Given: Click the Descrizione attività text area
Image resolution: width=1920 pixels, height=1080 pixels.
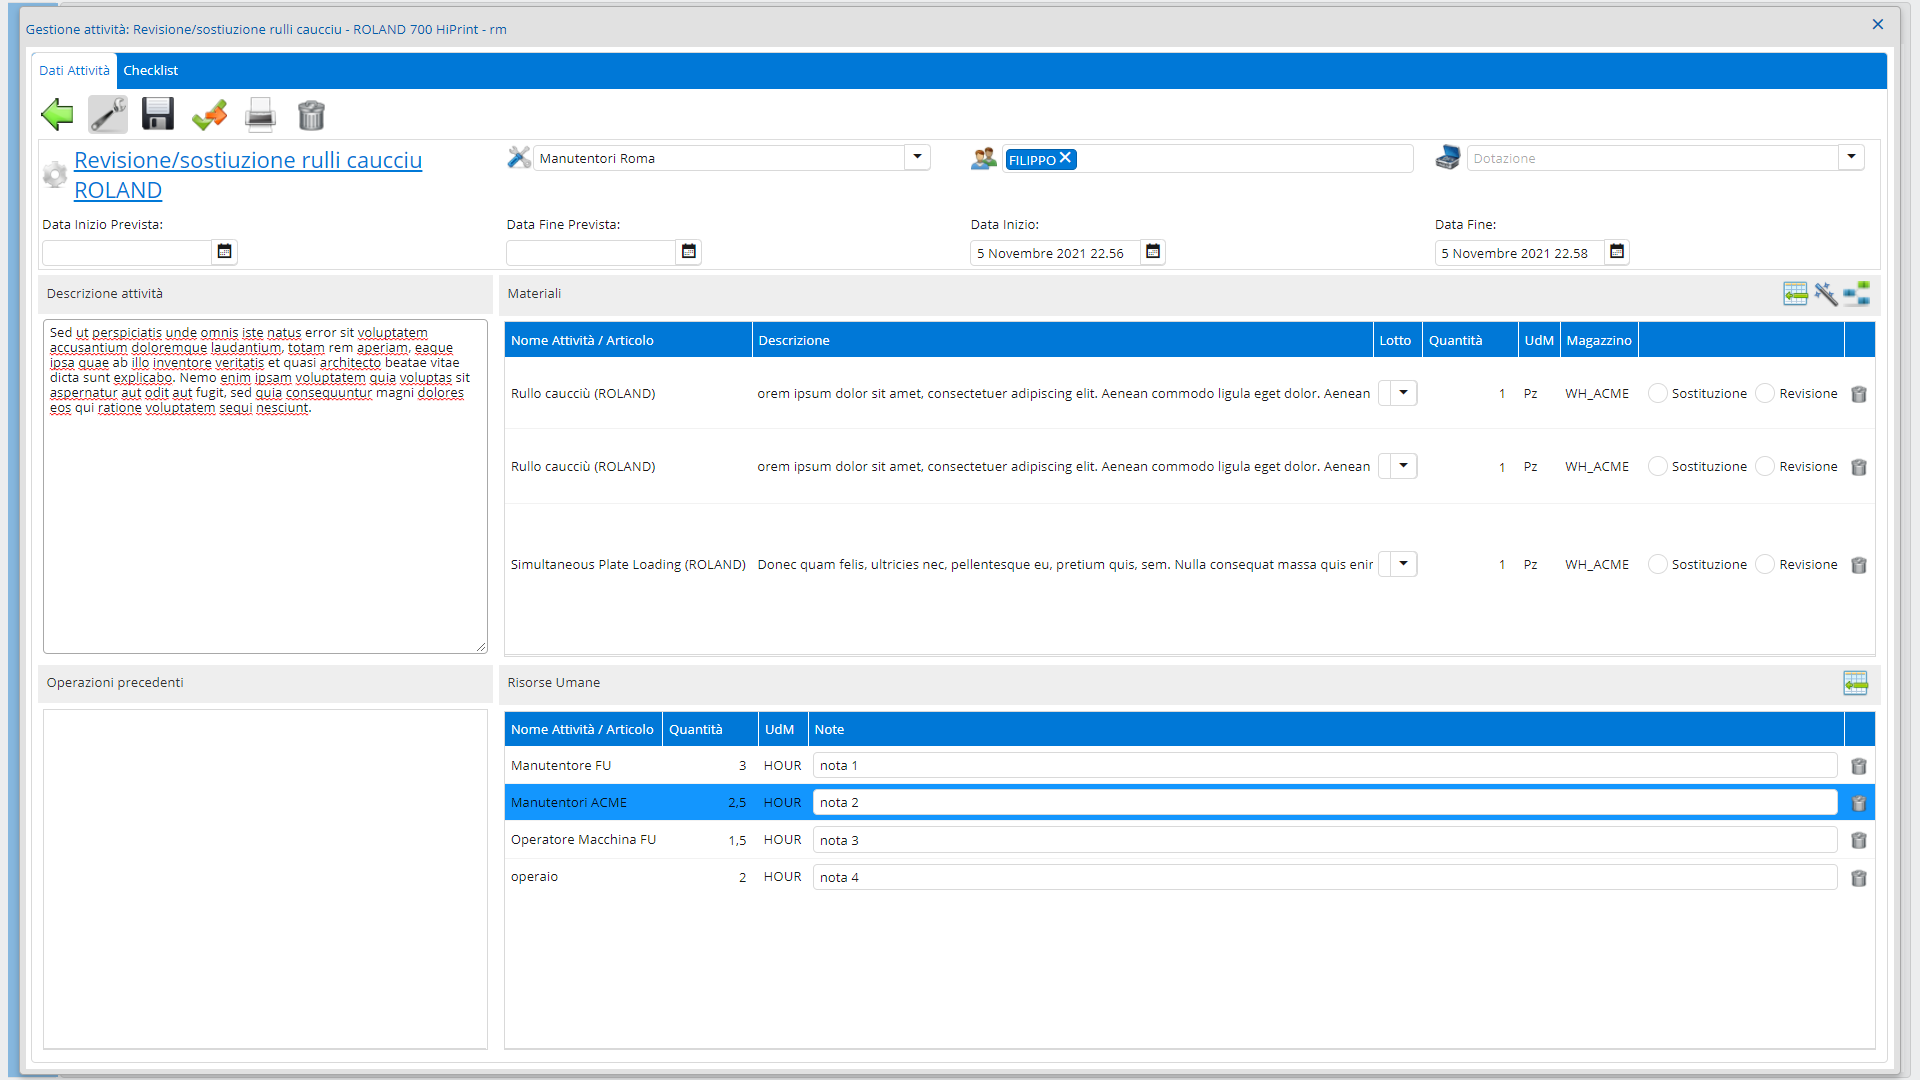Looking at the screenshot, I should (265, 486).
